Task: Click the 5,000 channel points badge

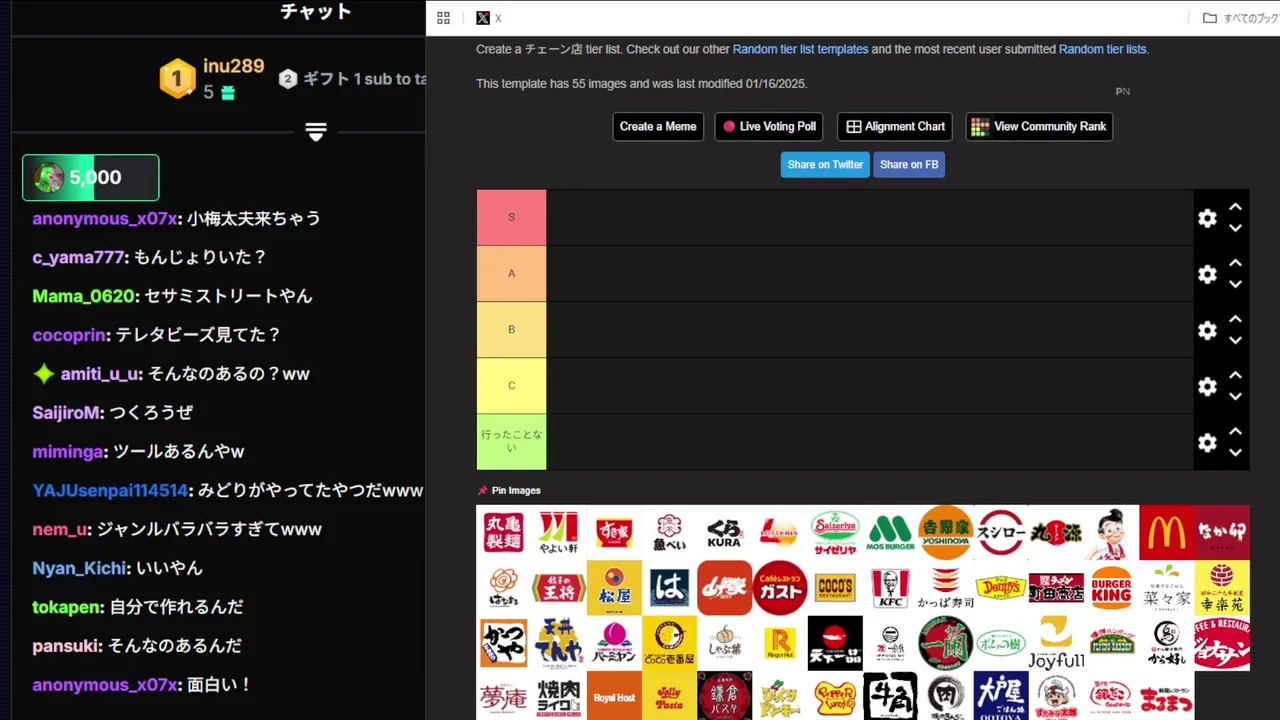Action: click(x=90, y=178)
